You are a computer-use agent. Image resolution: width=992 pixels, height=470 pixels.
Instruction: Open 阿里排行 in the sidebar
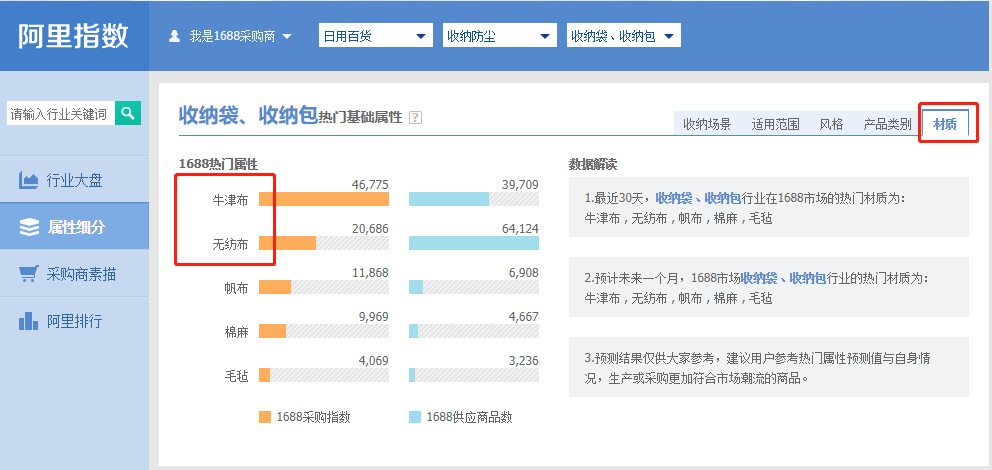pos(74,321)
